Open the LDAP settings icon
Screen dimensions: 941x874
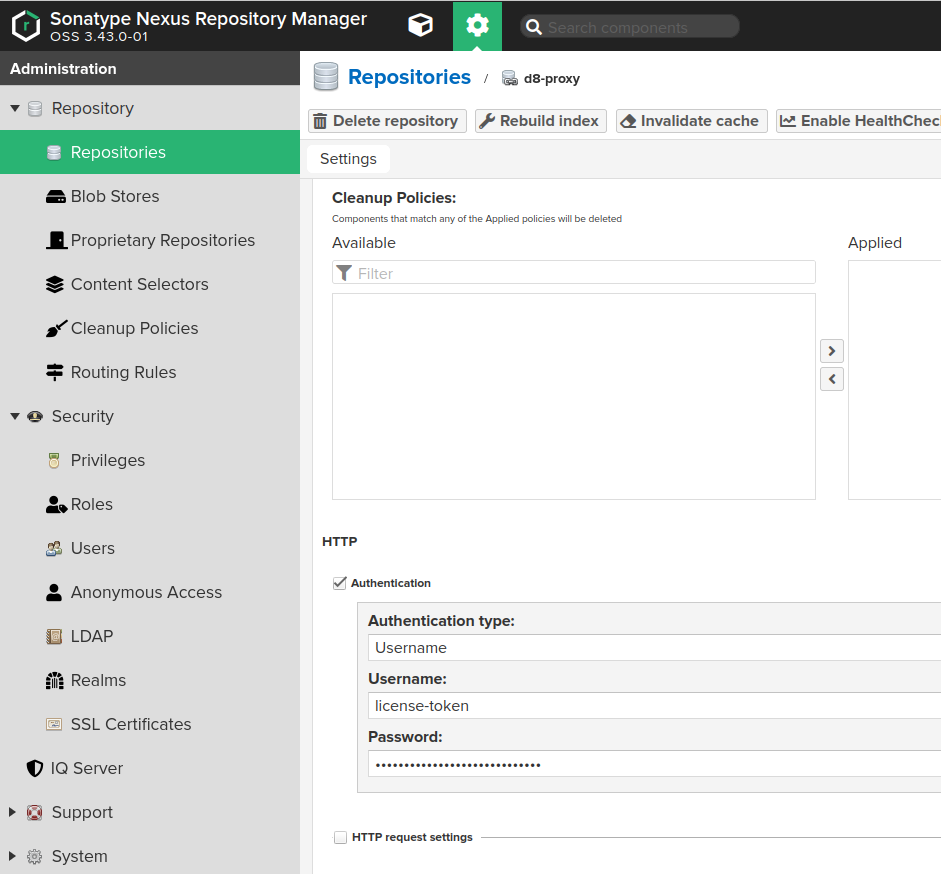[52, 636]
